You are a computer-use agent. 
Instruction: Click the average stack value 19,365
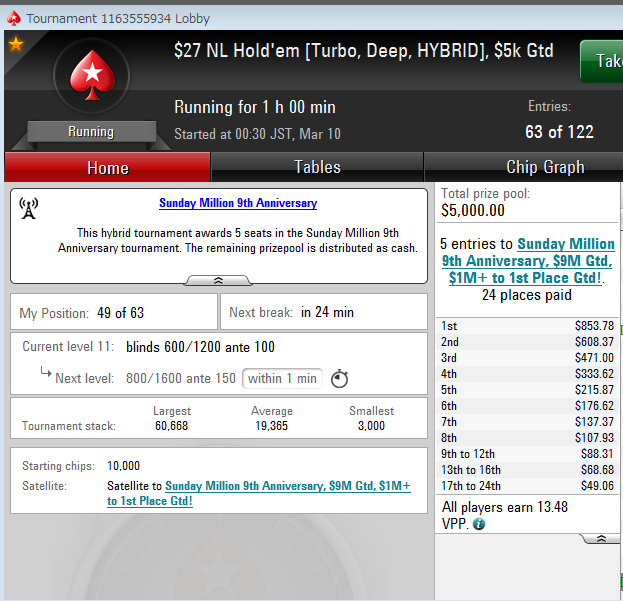271,426
